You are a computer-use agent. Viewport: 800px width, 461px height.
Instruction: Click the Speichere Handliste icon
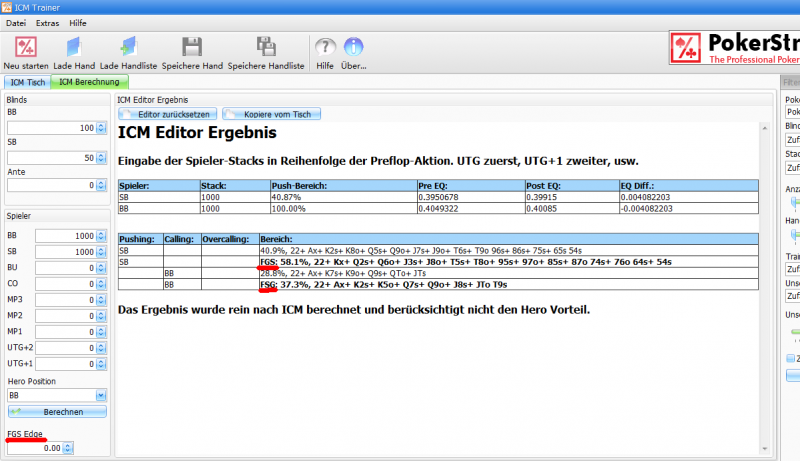pos(266,47)
